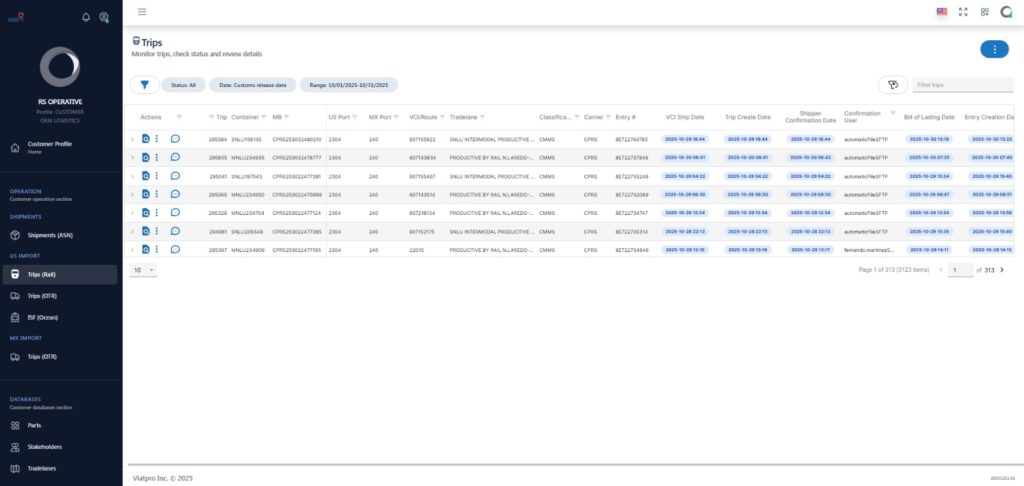
Task: Expand the row for trip 295367
Action: pyautogui.click(x=132, y=249)
